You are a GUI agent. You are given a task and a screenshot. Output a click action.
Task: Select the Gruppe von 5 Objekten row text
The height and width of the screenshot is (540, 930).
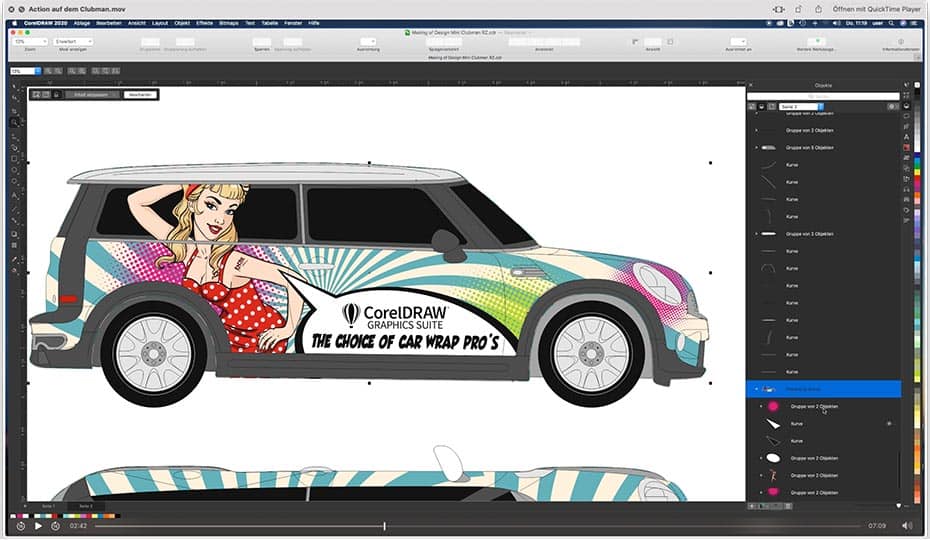pos(810,147)
